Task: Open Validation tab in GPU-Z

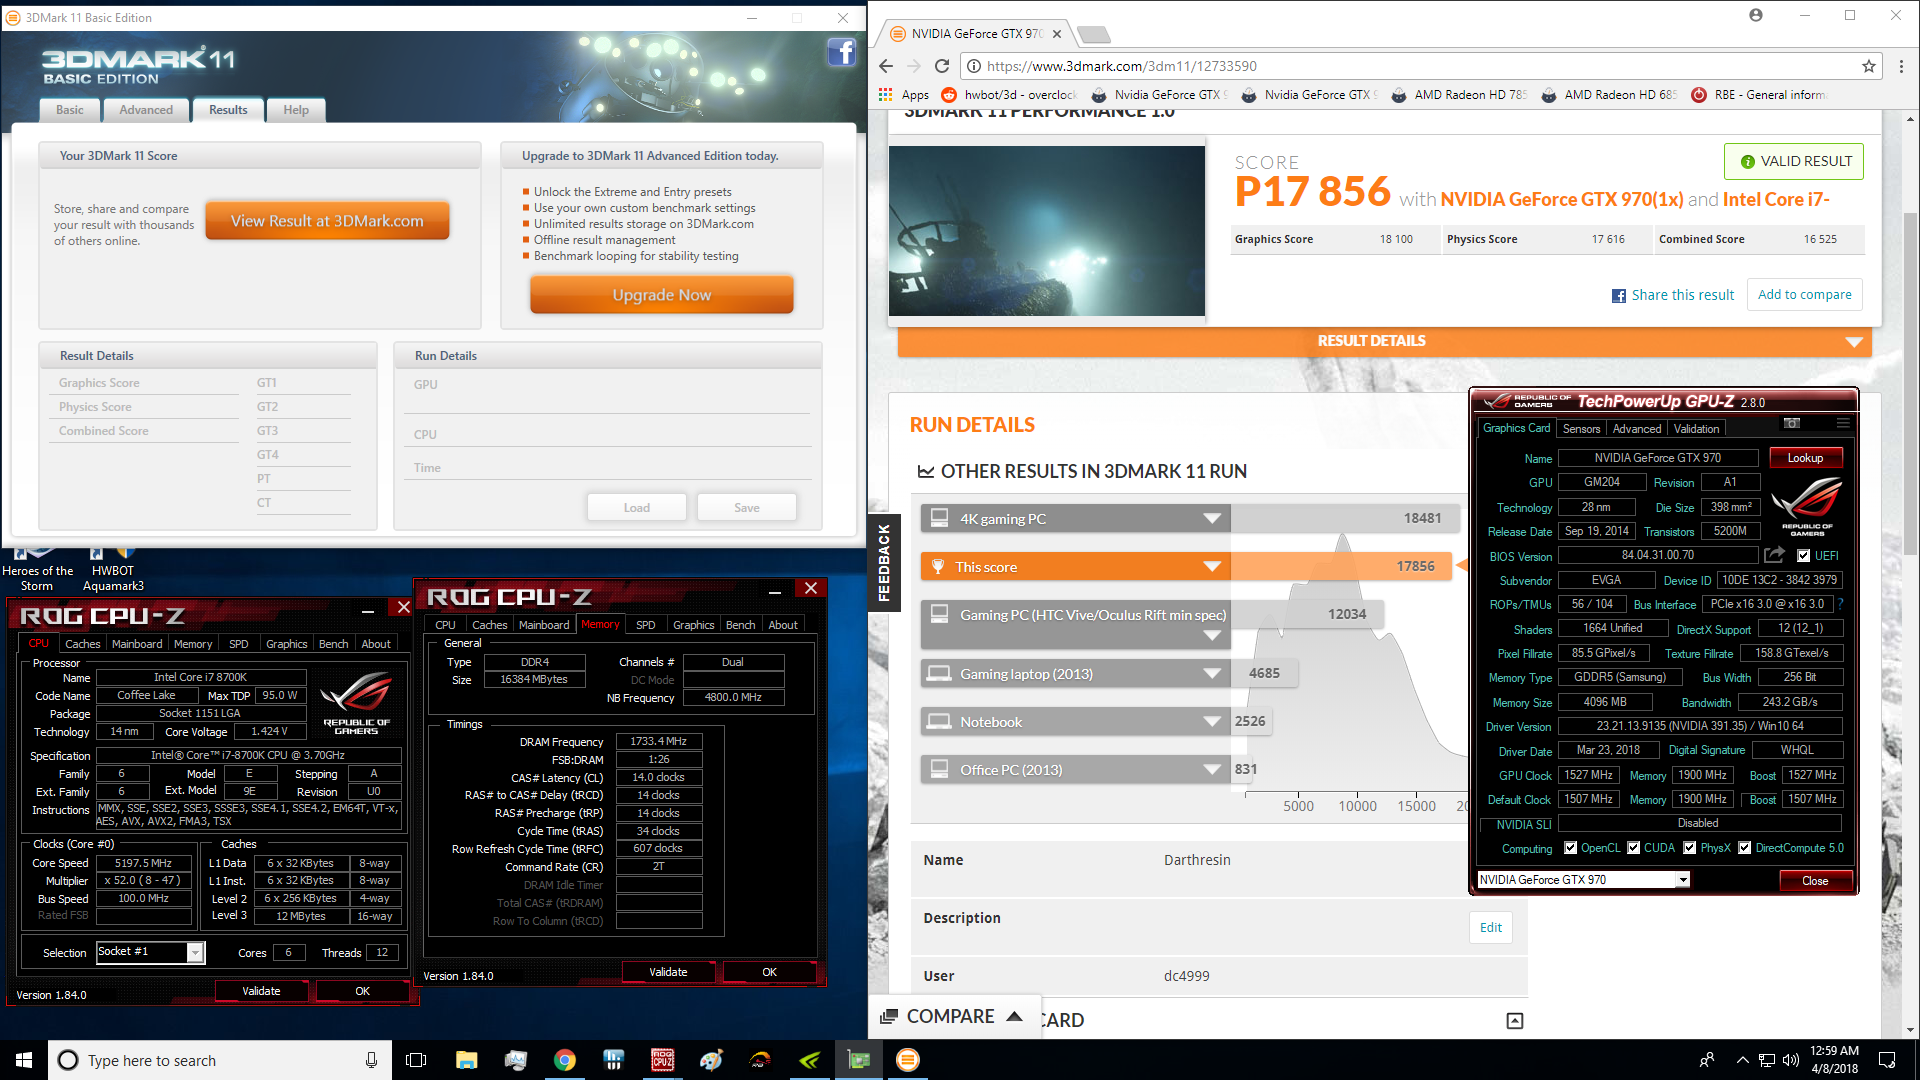Action: click(x=1696, y=429)
